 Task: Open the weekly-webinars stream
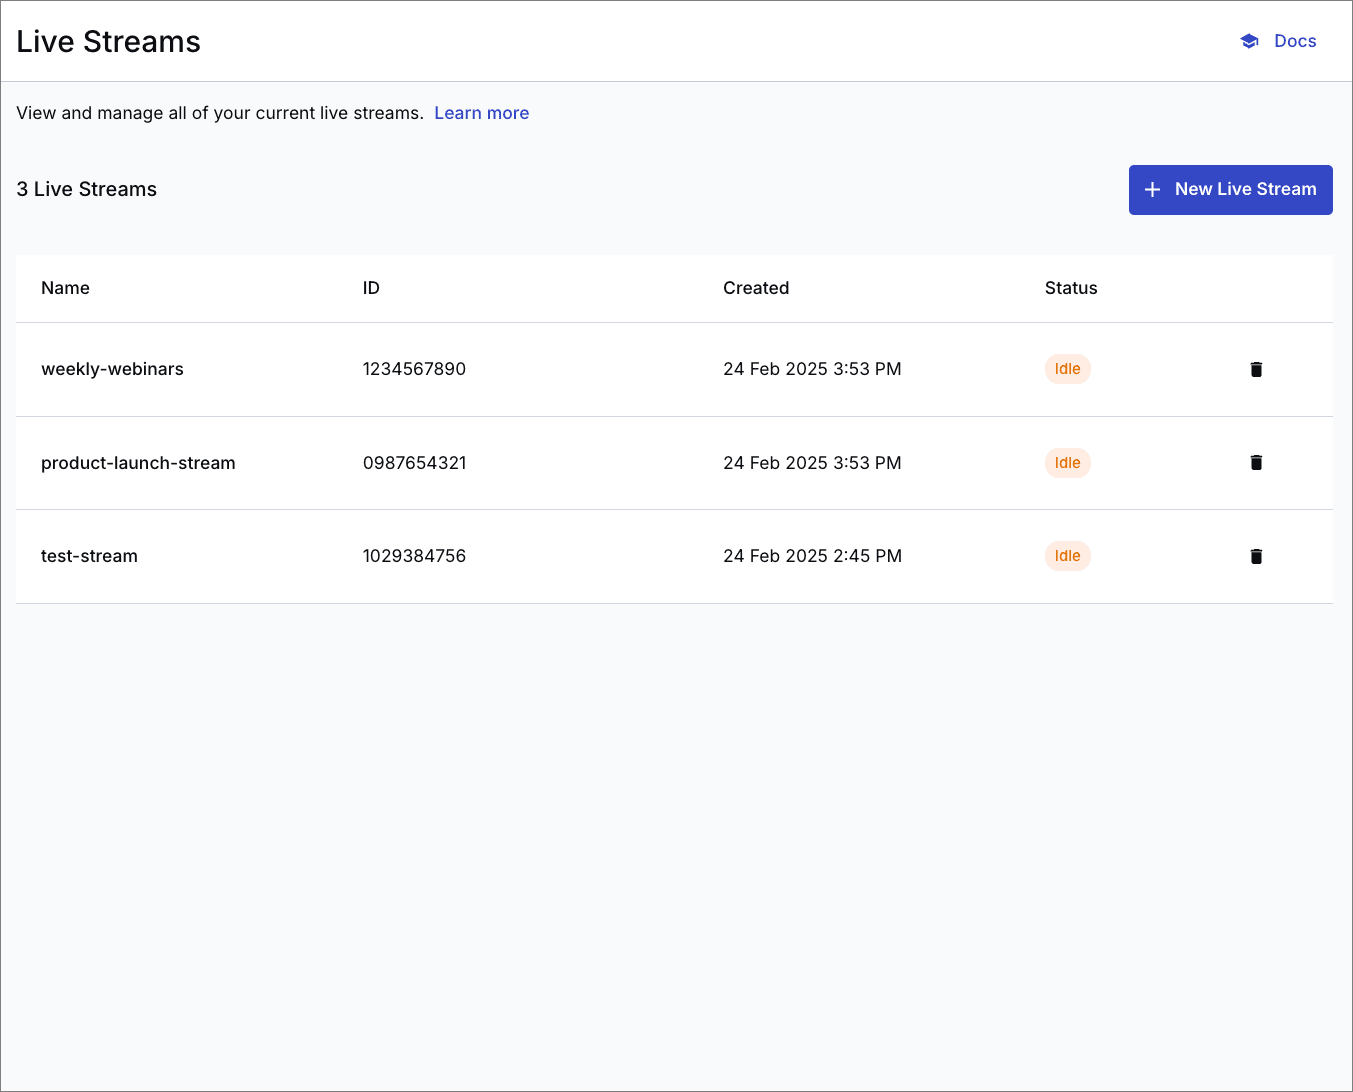coord(112,369)
